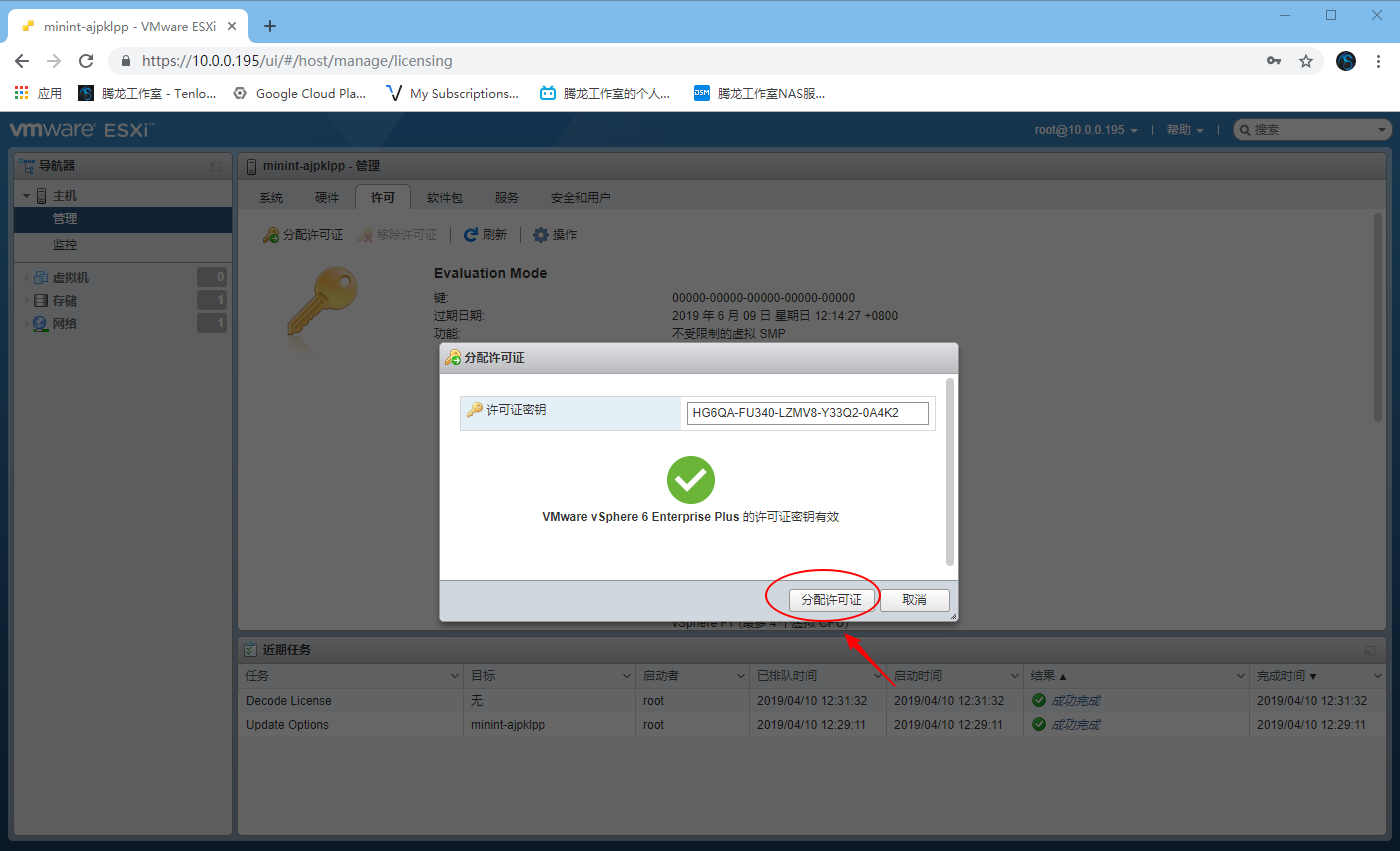This screenshot has height=851, width=1400.
Task: Click the browser address bar URL
Action: (x=297, y=61)
